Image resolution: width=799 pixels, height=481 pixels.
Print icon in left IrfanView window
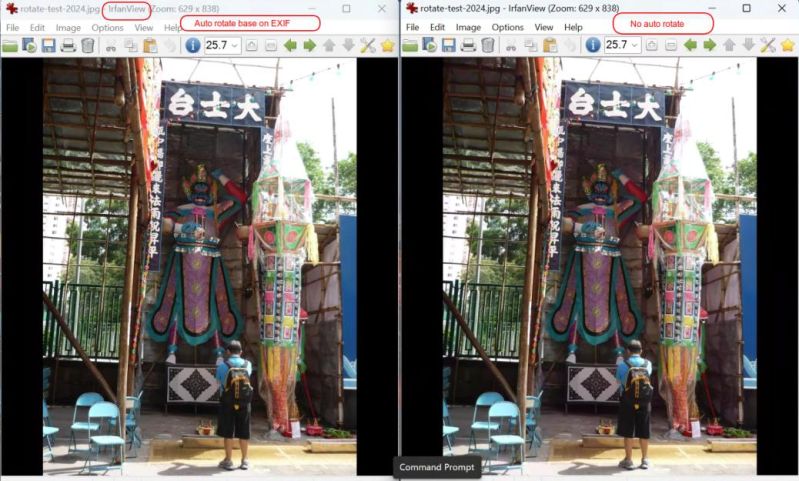coord(68,46)
